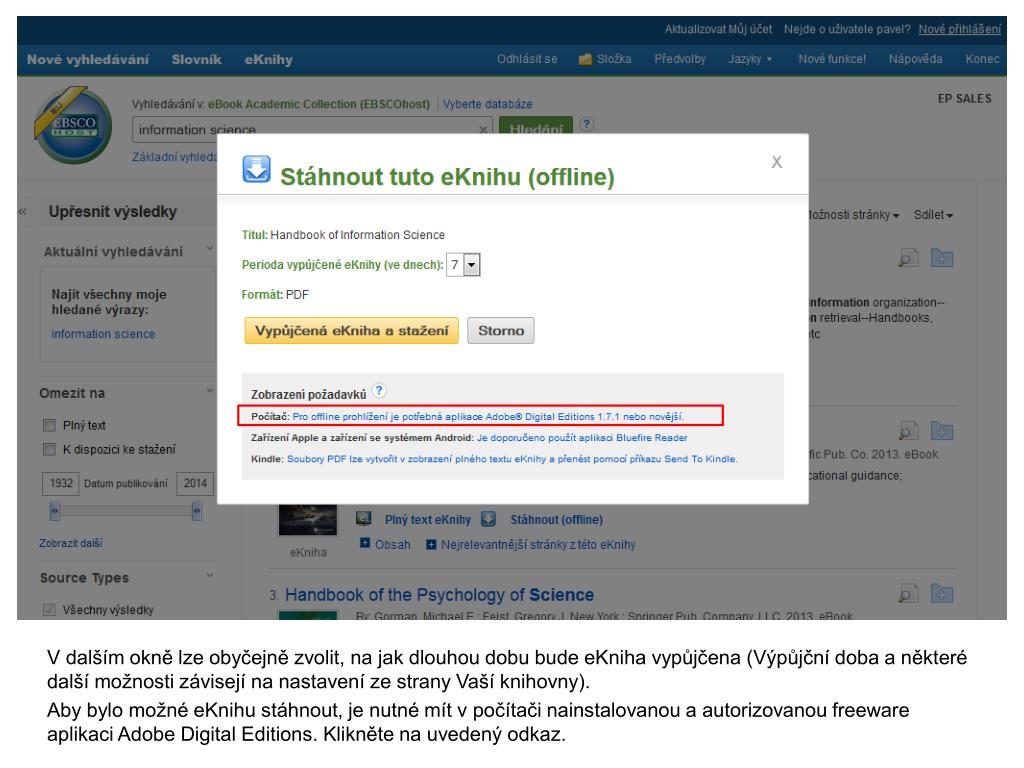
Task: Click Nové funkce! in top bar
Action: point(832,59)
